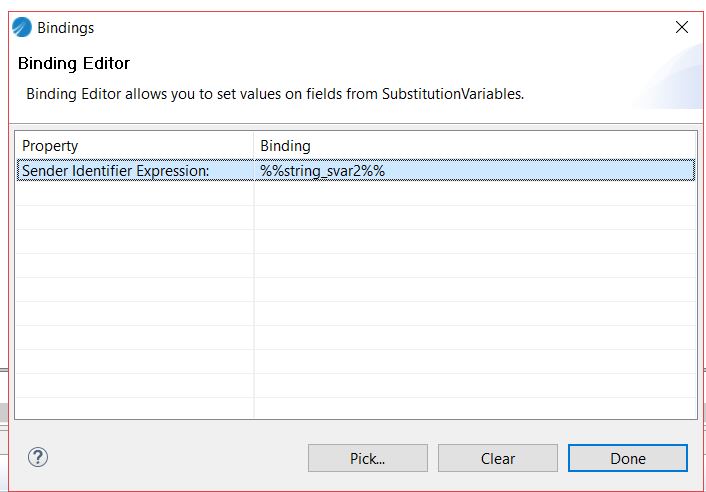Close the Bindings dialog window

pos(681,28)
